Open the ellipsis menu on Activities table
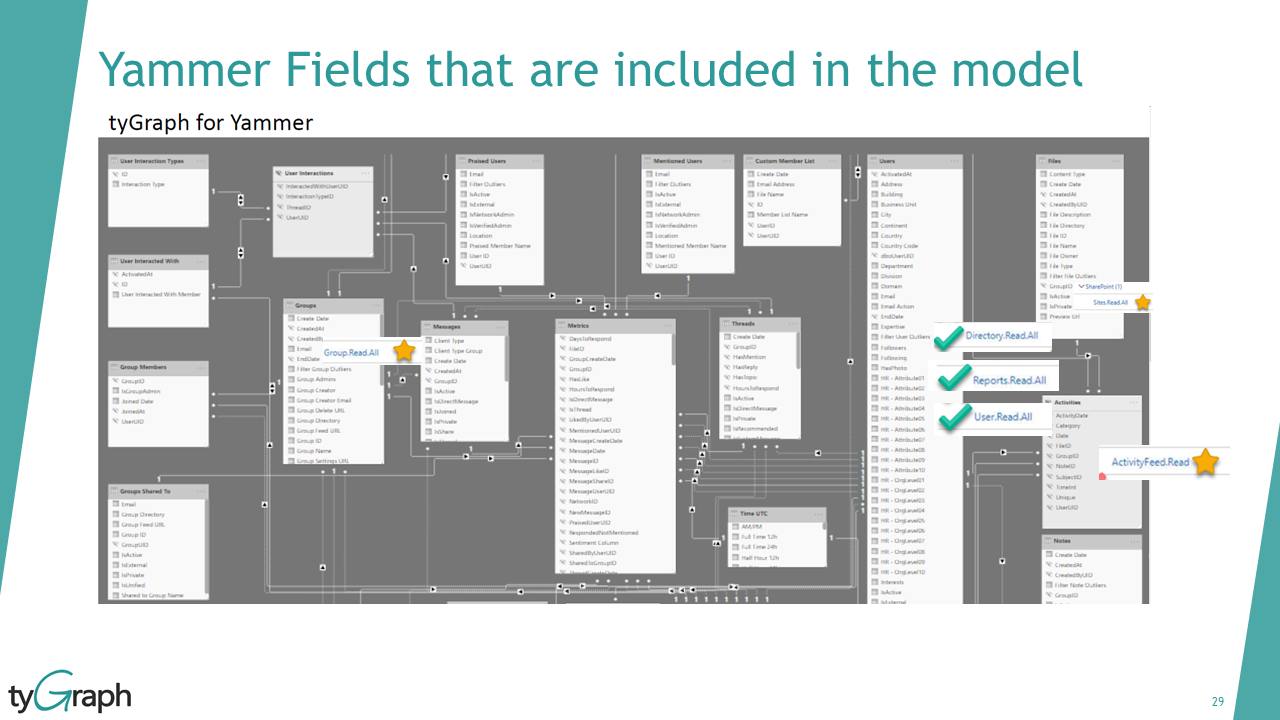 point(1134,402)
